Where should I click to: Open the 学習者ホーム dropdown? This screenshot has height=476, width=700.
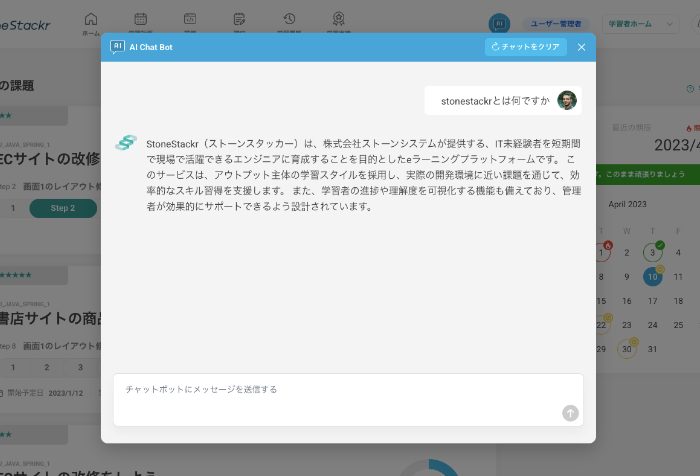[641, 24]
